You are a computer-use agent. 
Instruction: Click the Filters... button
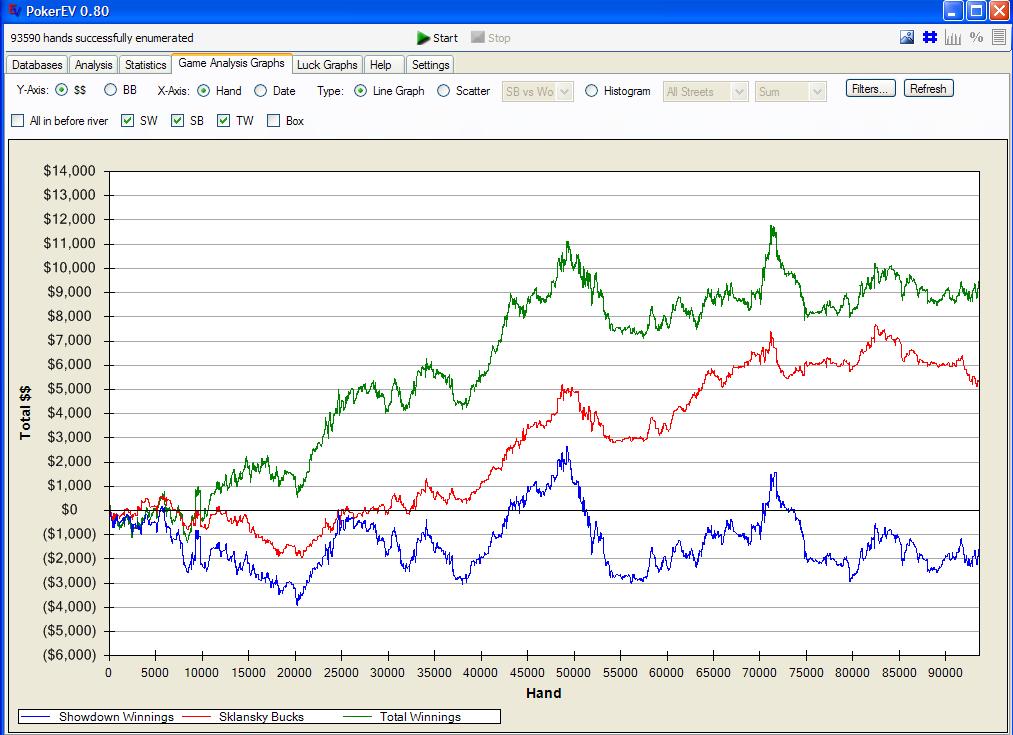pyautogui.click(x=870, y=89)
